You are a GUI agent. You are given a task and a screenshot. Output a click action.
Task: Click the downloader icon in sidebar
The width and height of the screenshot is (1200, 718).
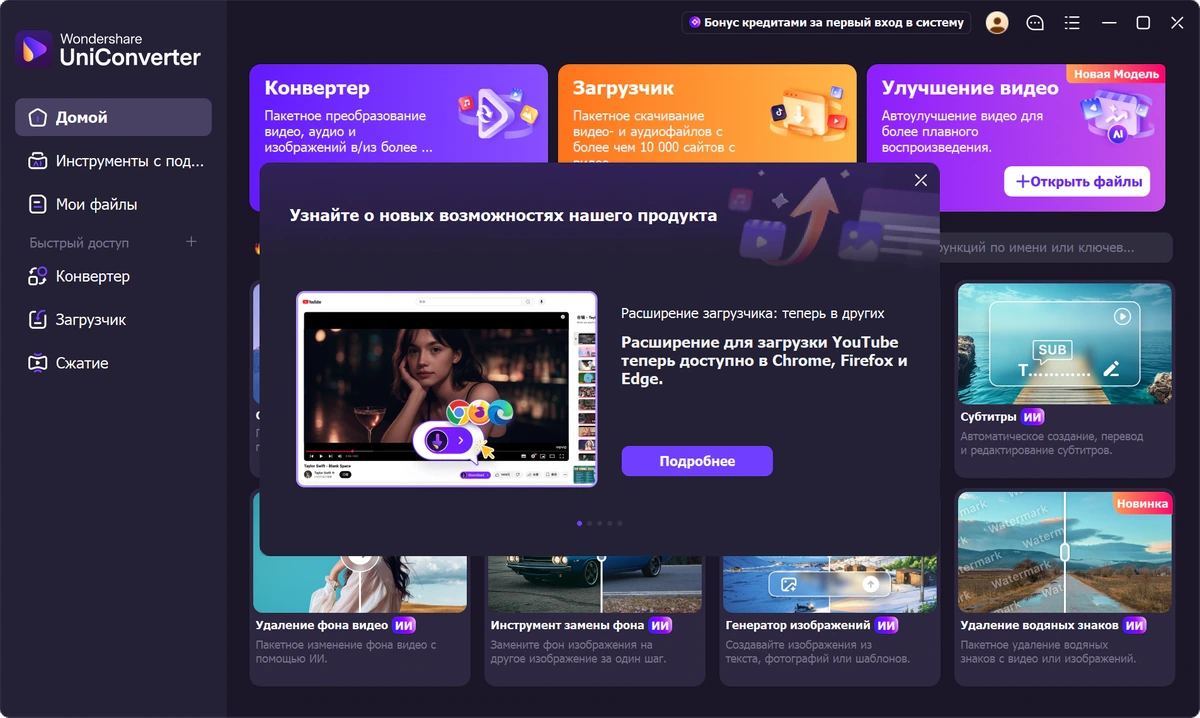(38, 320)
